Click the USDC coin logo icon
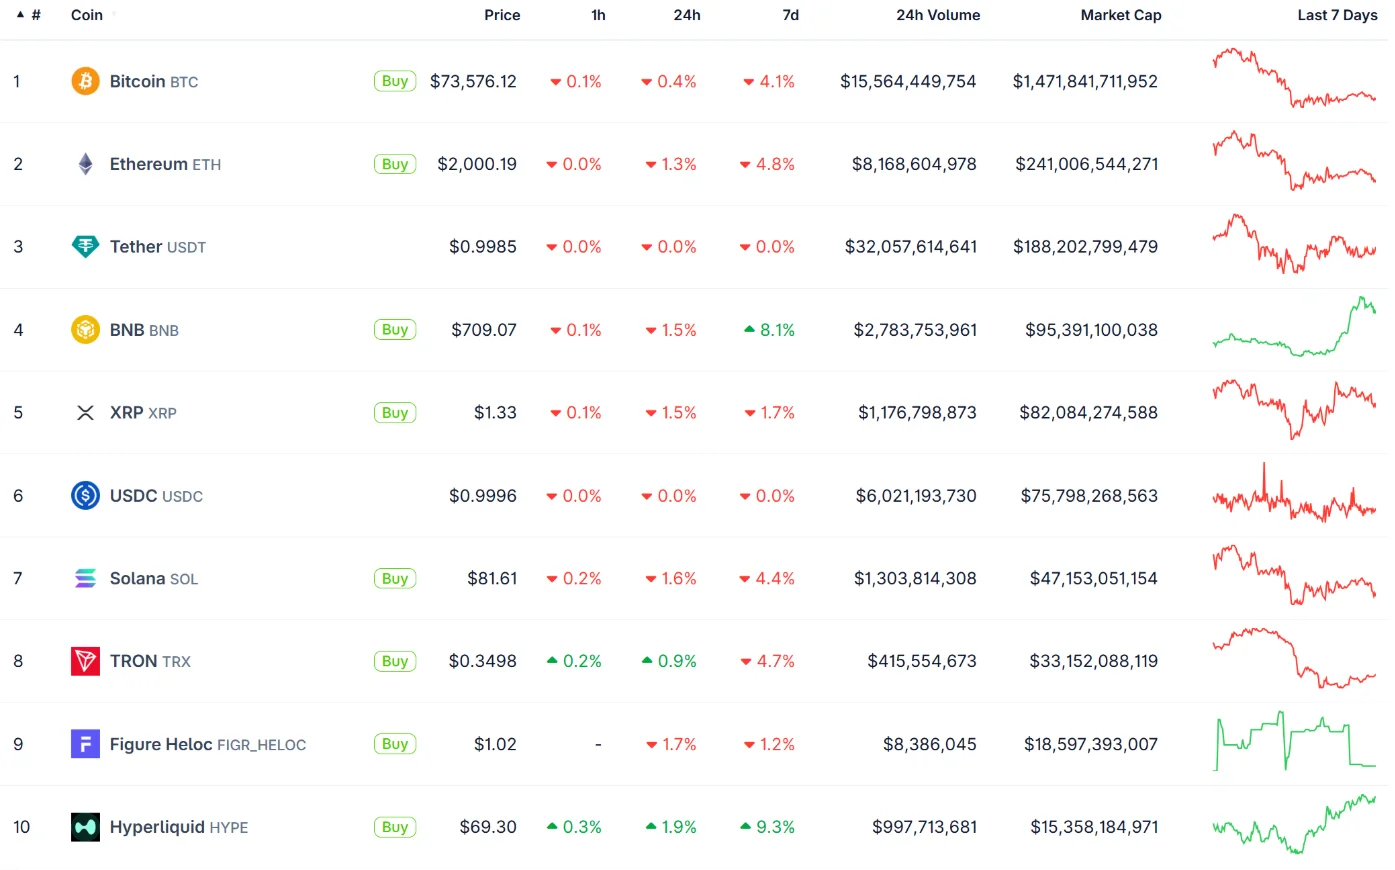This screenshot has height=870, width=1395. coord(85,496)
